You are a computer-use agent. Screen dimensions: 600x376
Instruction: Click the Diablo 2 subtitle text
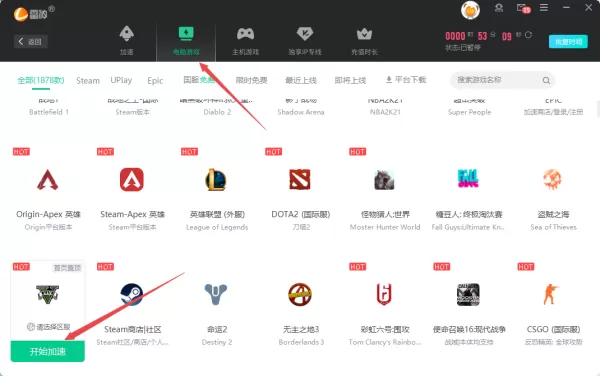217,112
